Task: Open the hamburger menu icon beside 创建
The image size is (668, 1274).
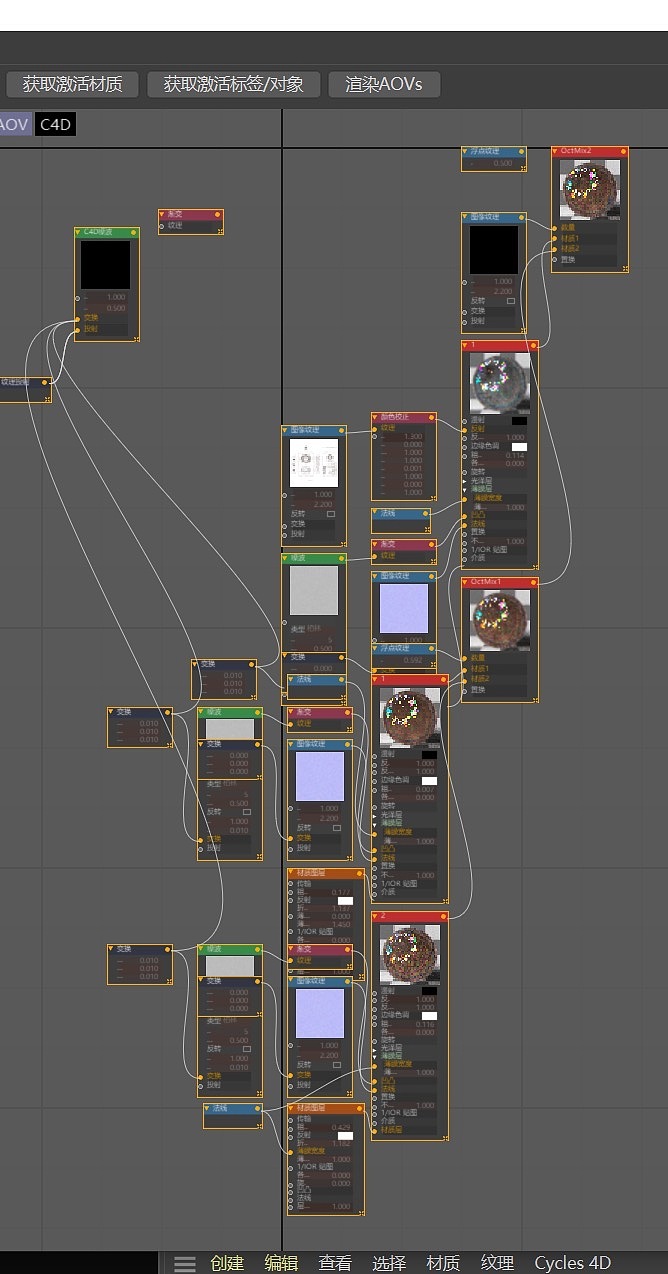Action: [184, 1263]
